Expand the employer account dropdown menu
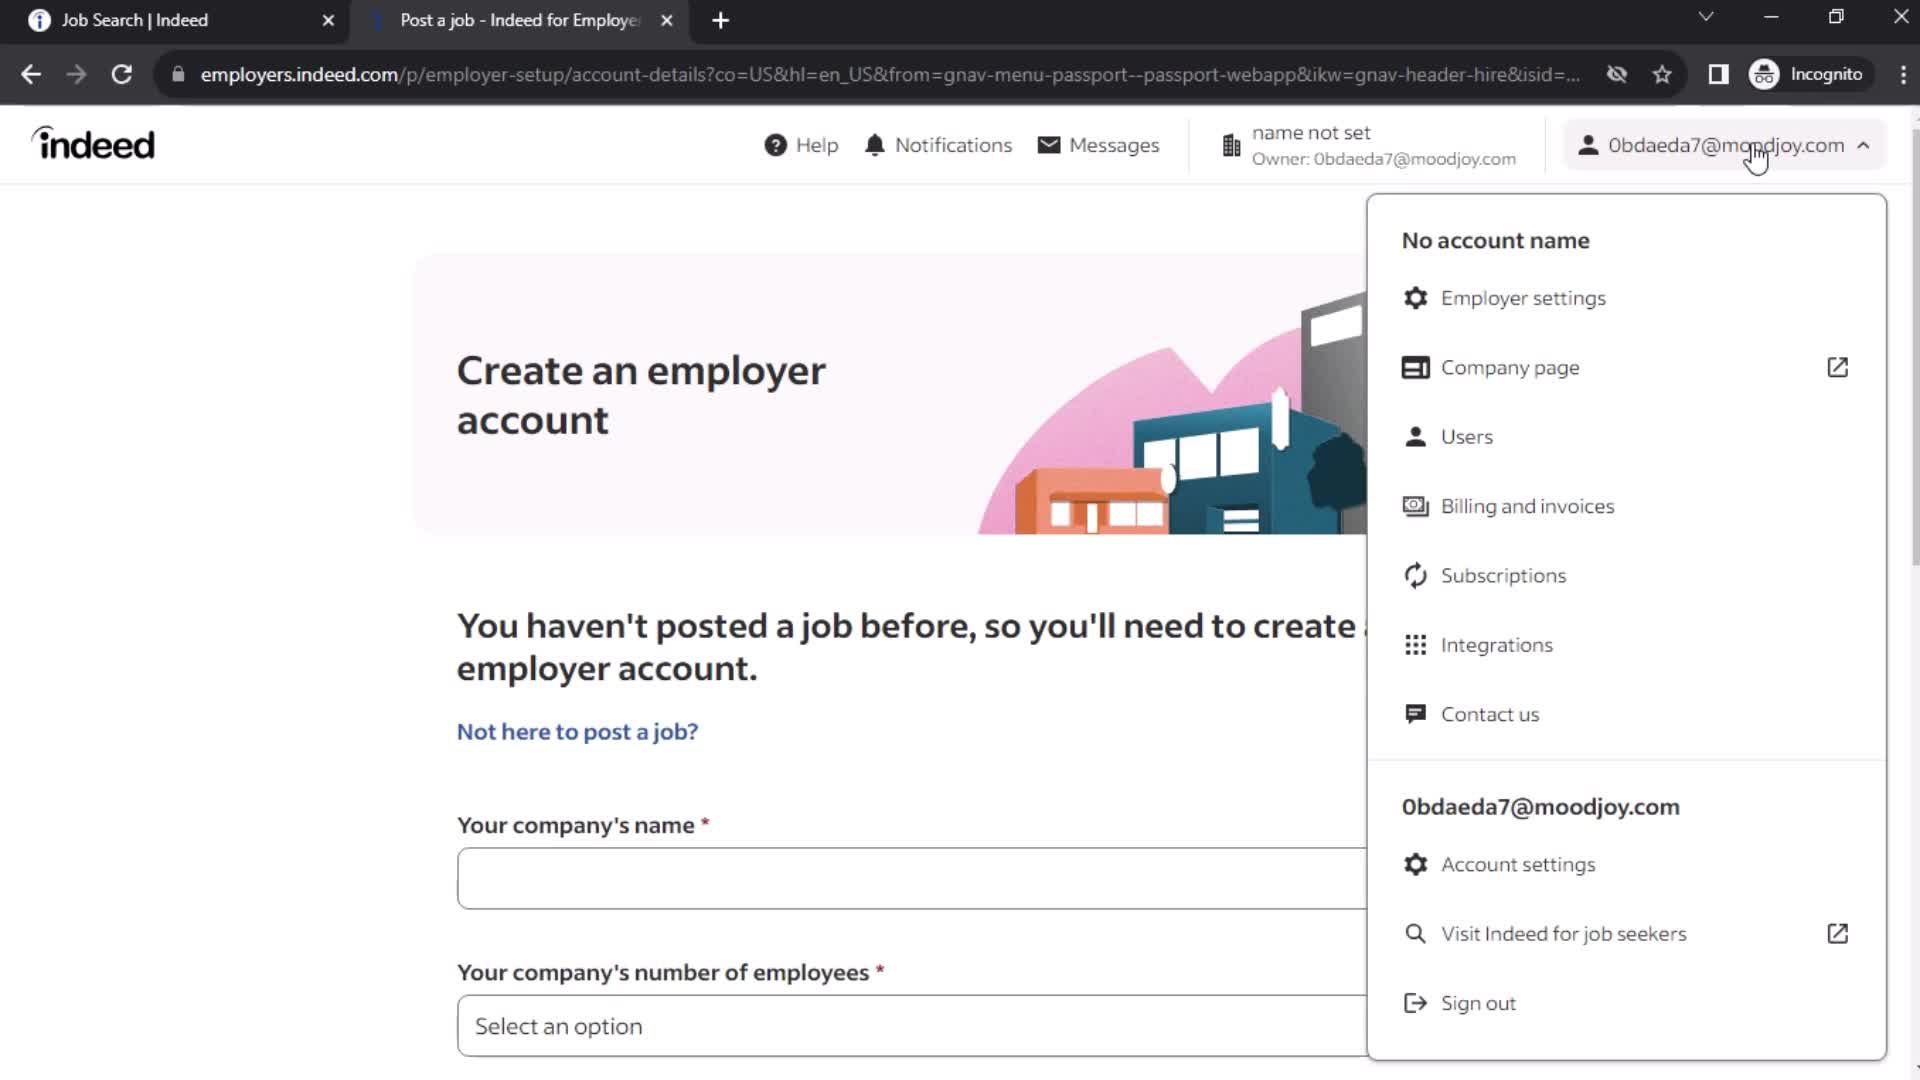The width and height of the screenshot is (1920, 1080). [x=1724, y=145]
